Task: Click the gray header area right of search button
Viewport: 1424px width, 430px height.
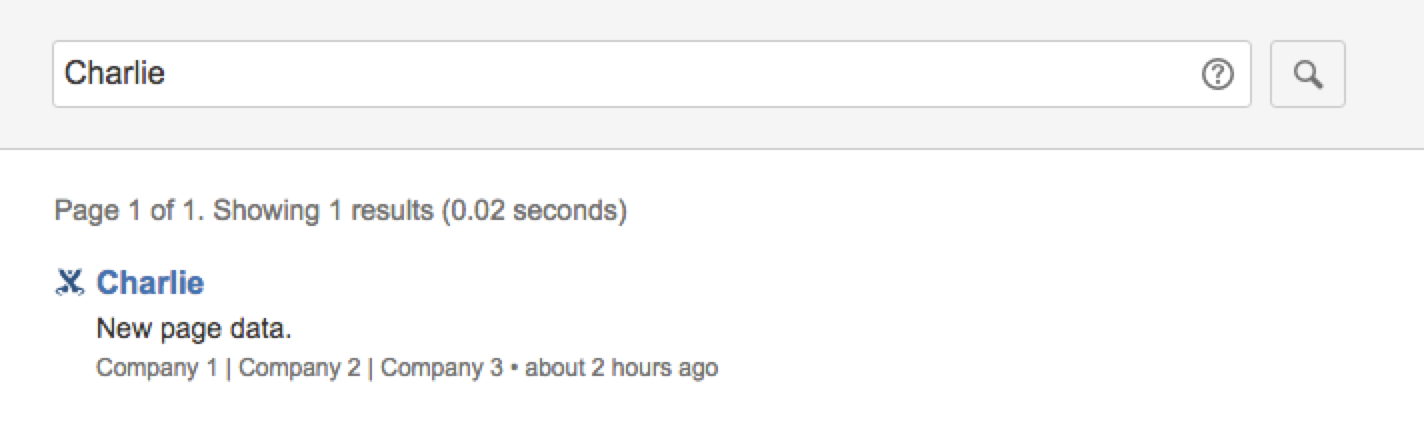Action: point(1385,74)
